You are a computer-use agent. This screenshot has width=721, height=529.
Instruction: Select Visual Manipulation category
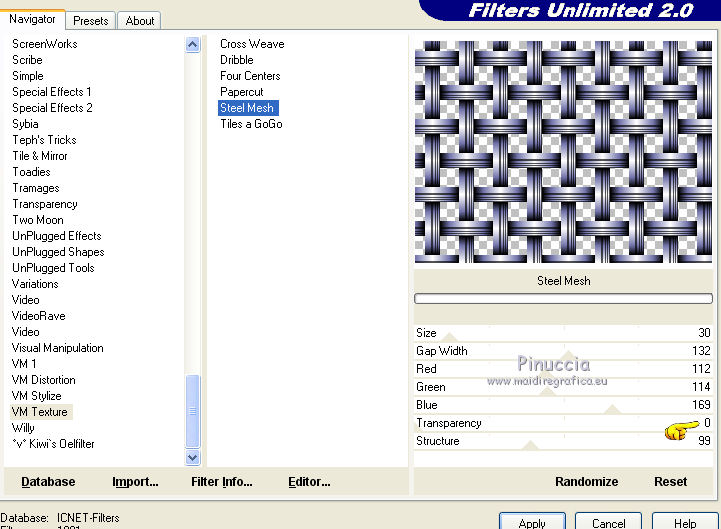click(57, 348)
